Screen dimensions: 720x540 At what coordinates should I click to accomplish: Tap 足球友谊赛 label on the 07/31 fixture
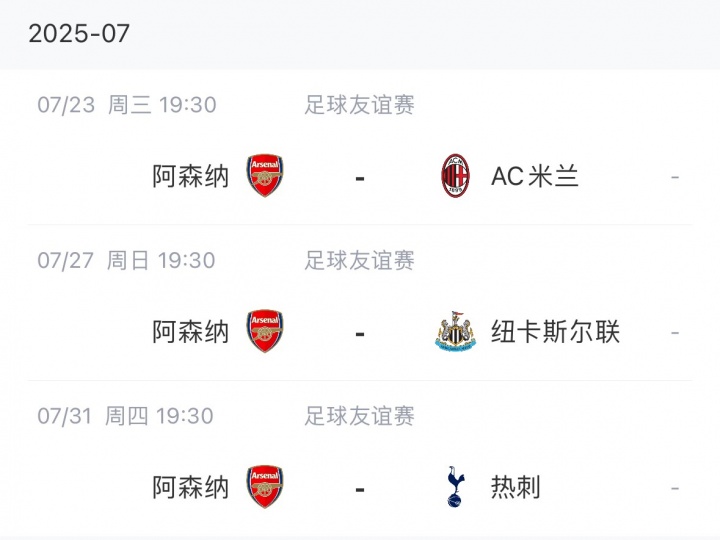point(360,416)
